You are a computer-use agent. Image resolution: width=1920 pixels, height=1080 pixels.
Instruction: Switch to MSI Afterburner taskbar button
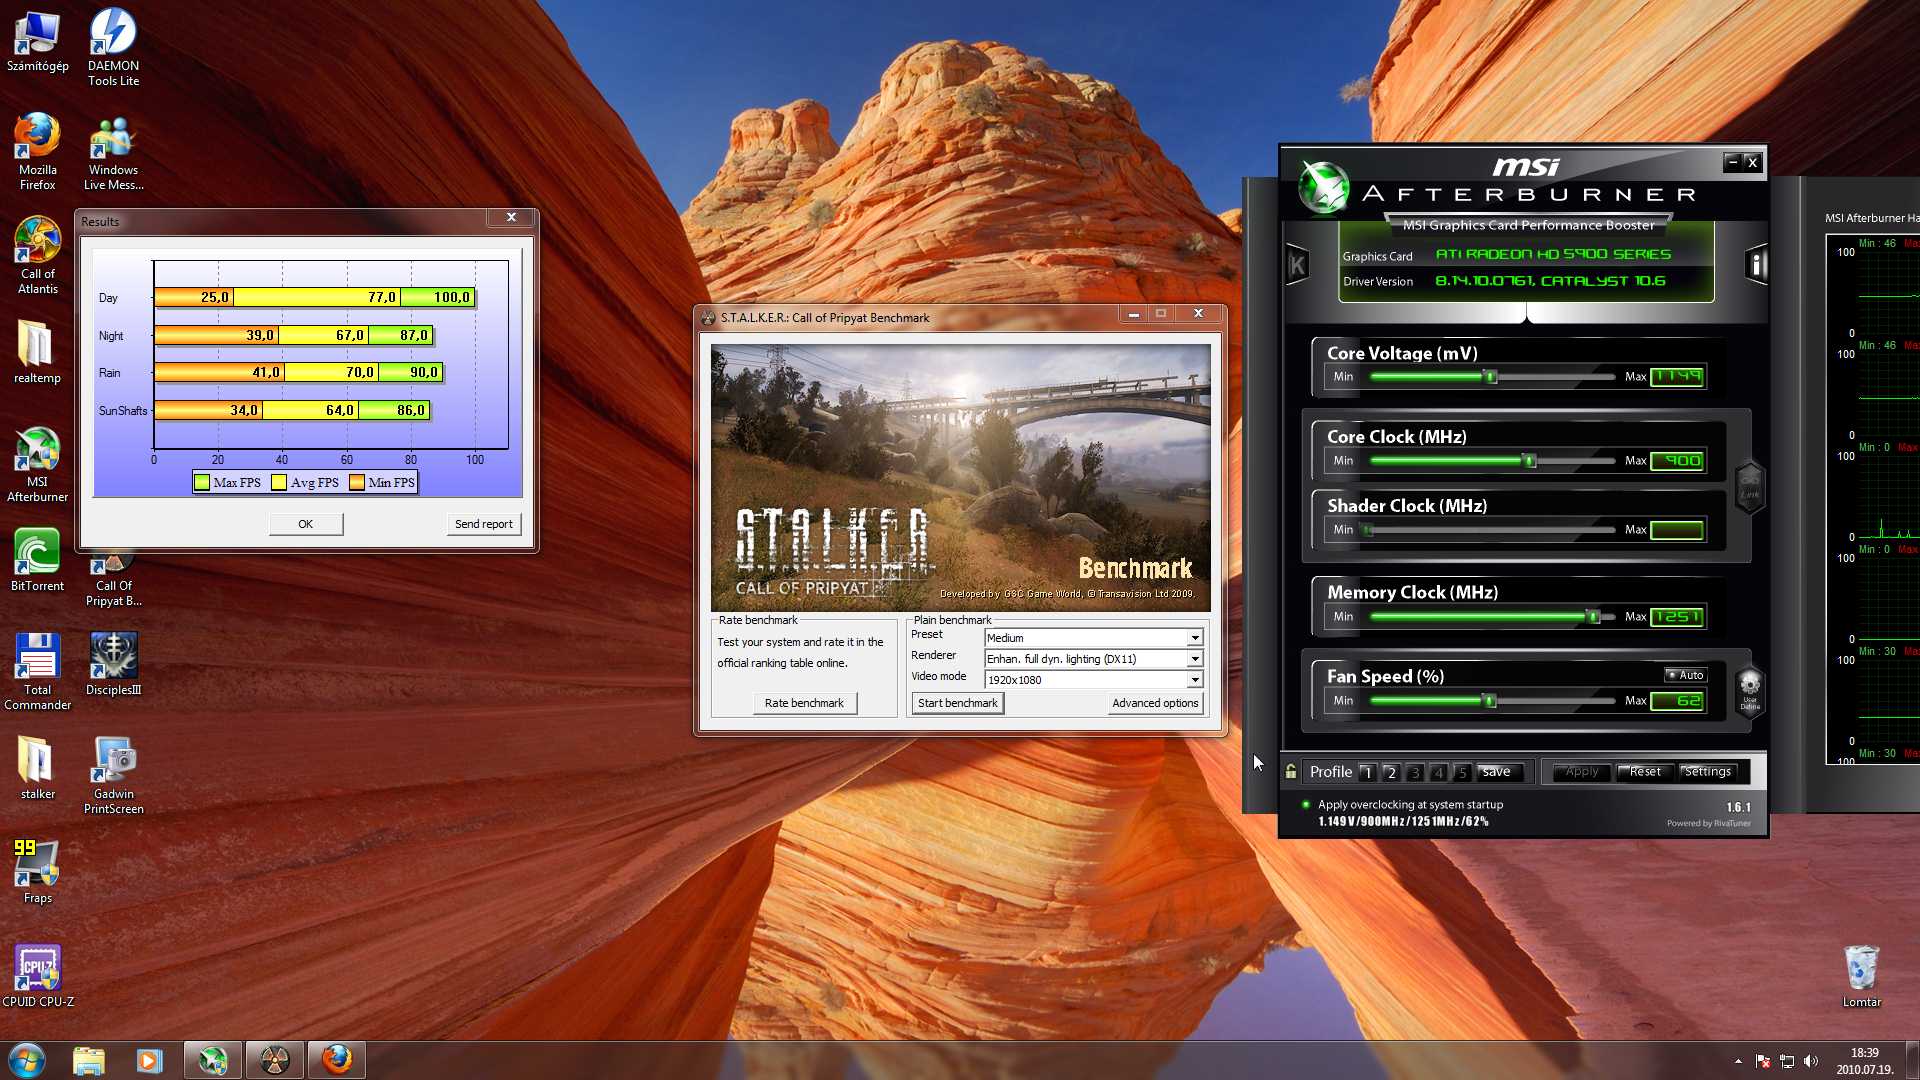coord(212,1060)
